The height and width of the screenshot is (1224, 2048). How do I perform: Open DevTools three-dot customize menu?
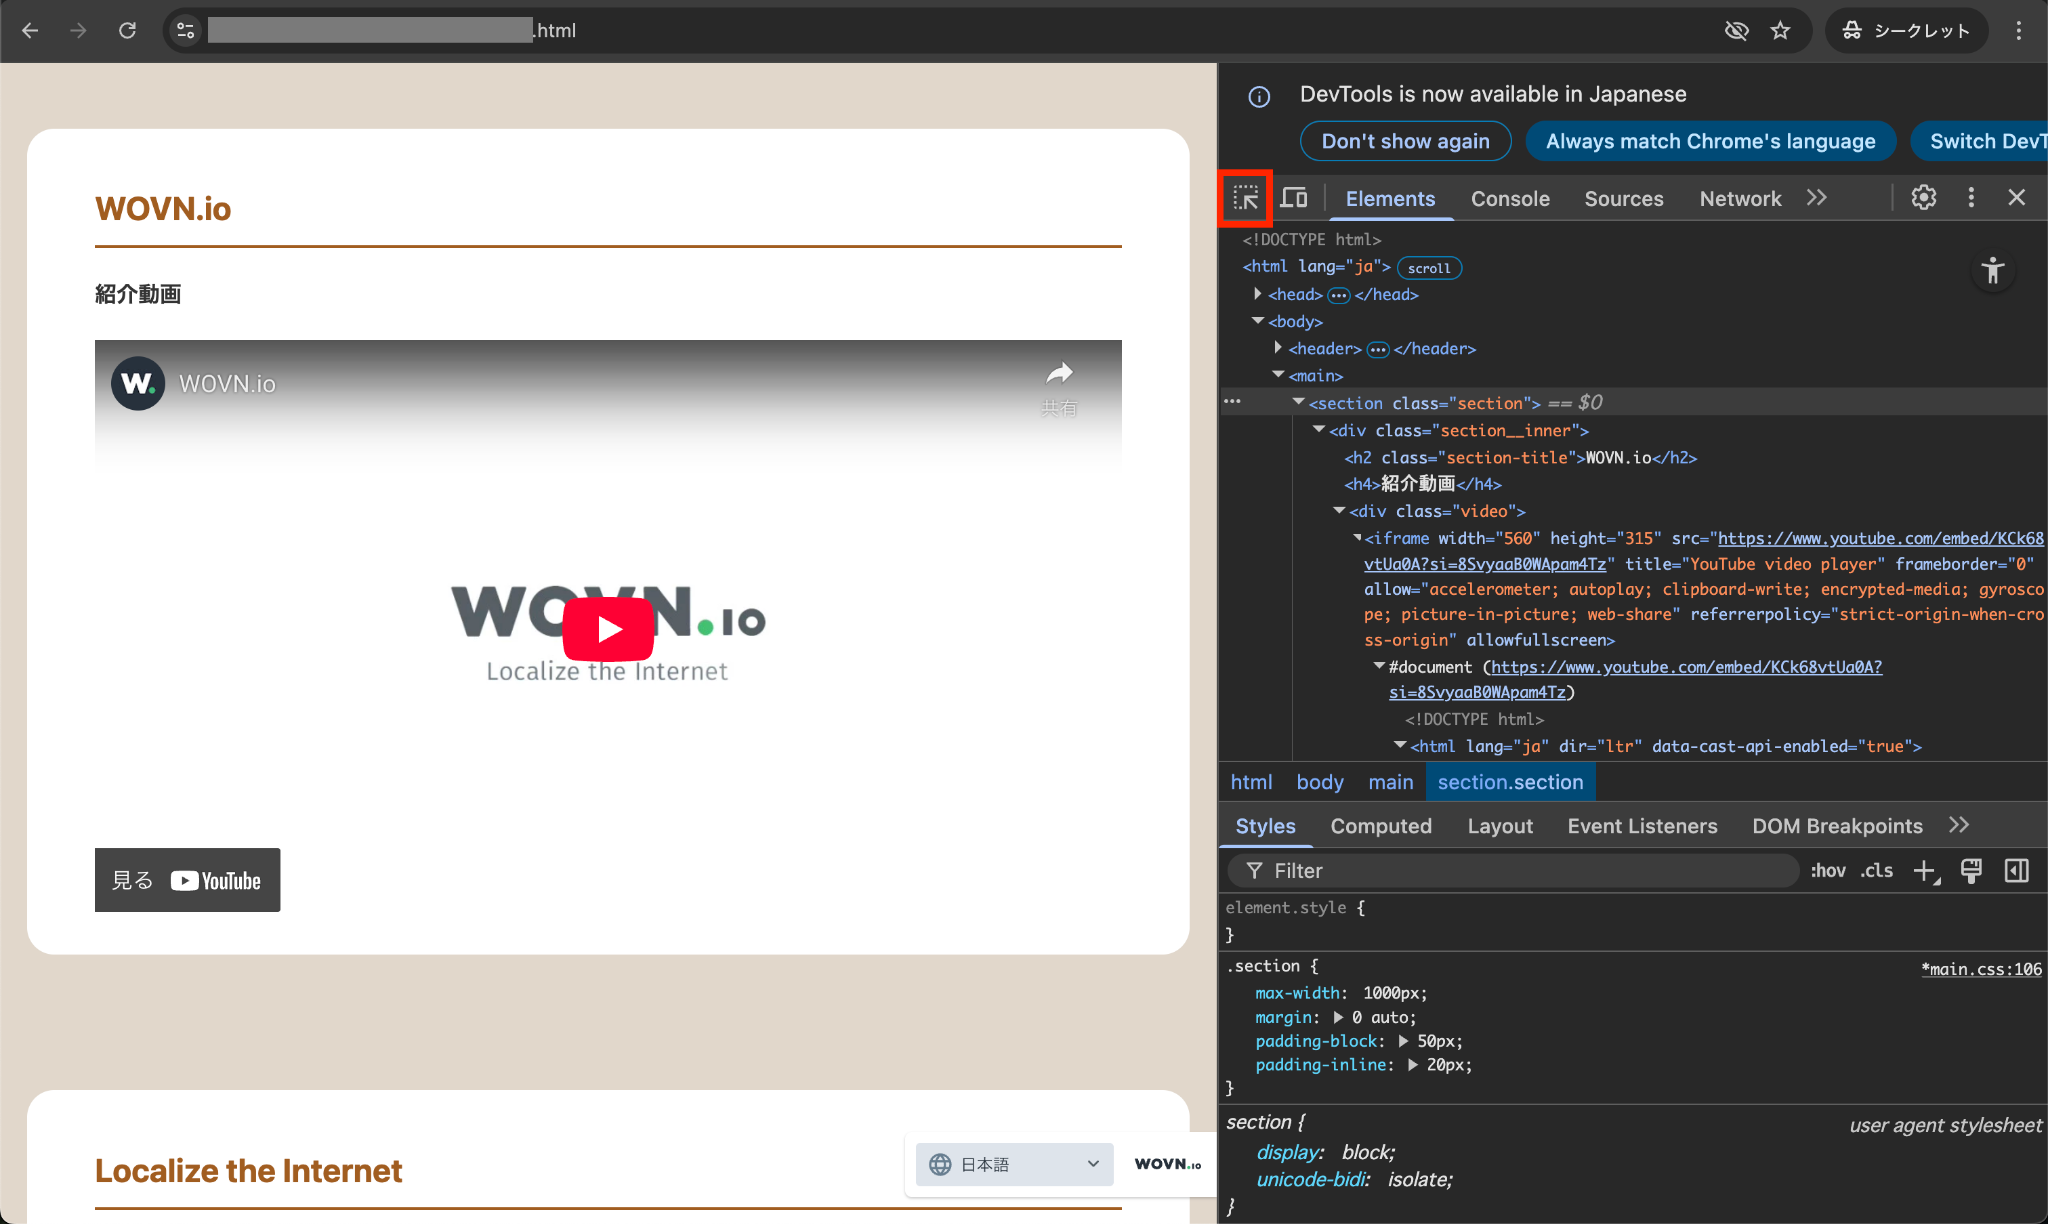1971,198
